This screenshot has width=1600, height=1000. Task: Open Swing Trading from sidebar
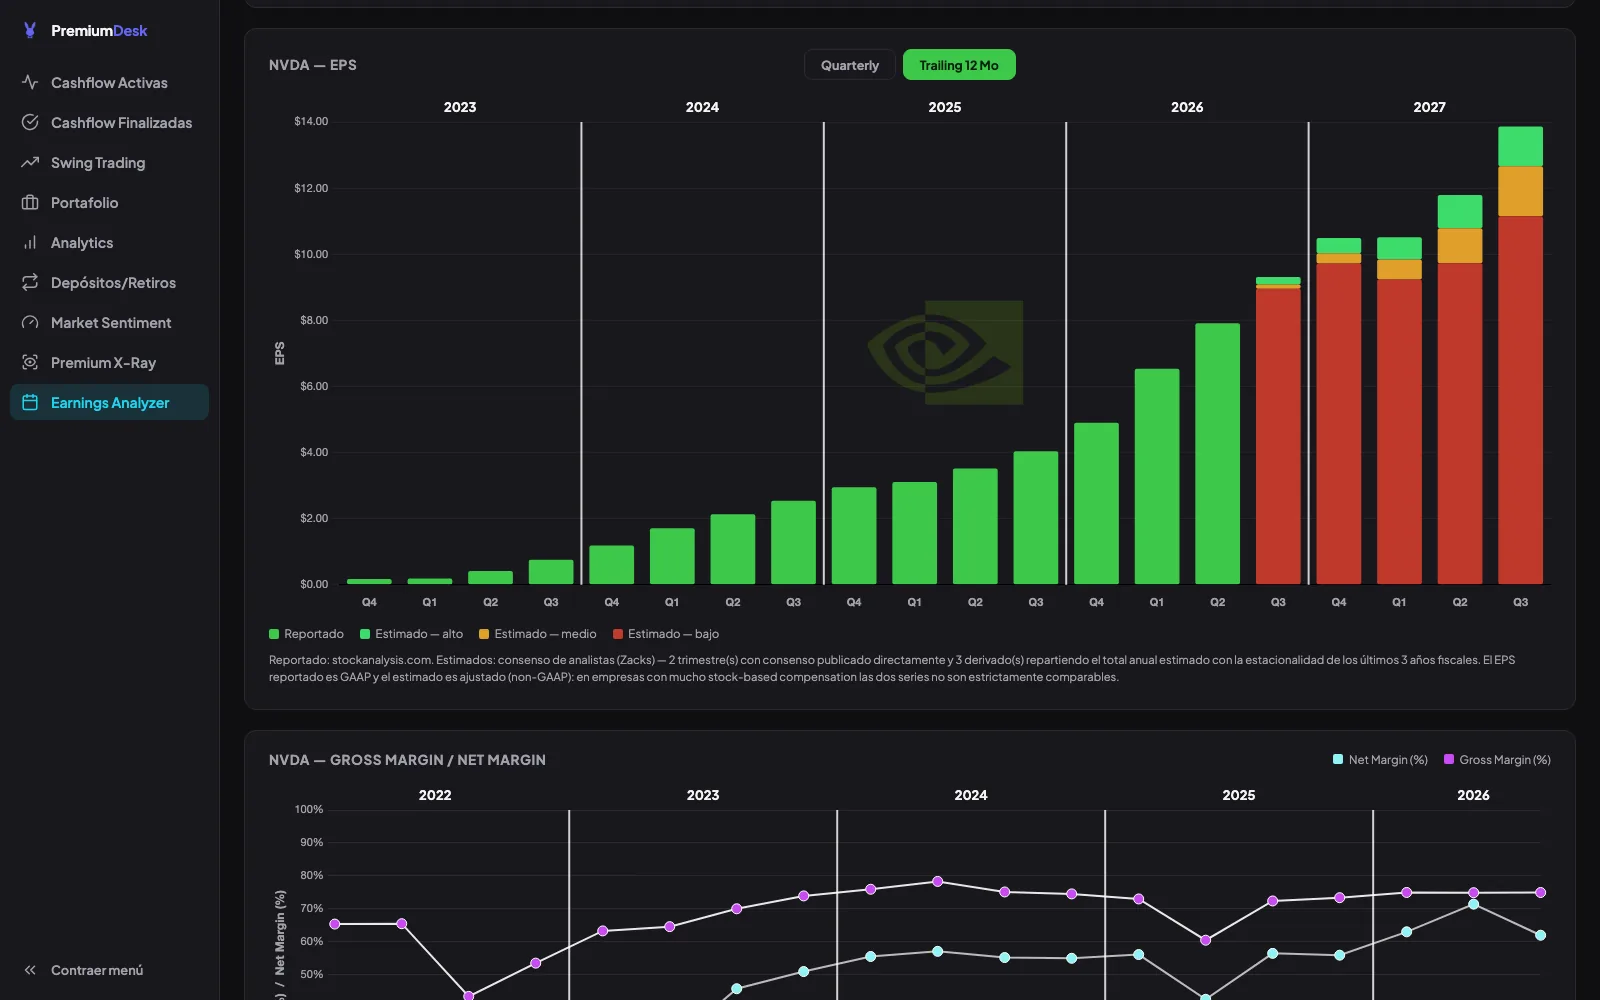click(109, 162)
